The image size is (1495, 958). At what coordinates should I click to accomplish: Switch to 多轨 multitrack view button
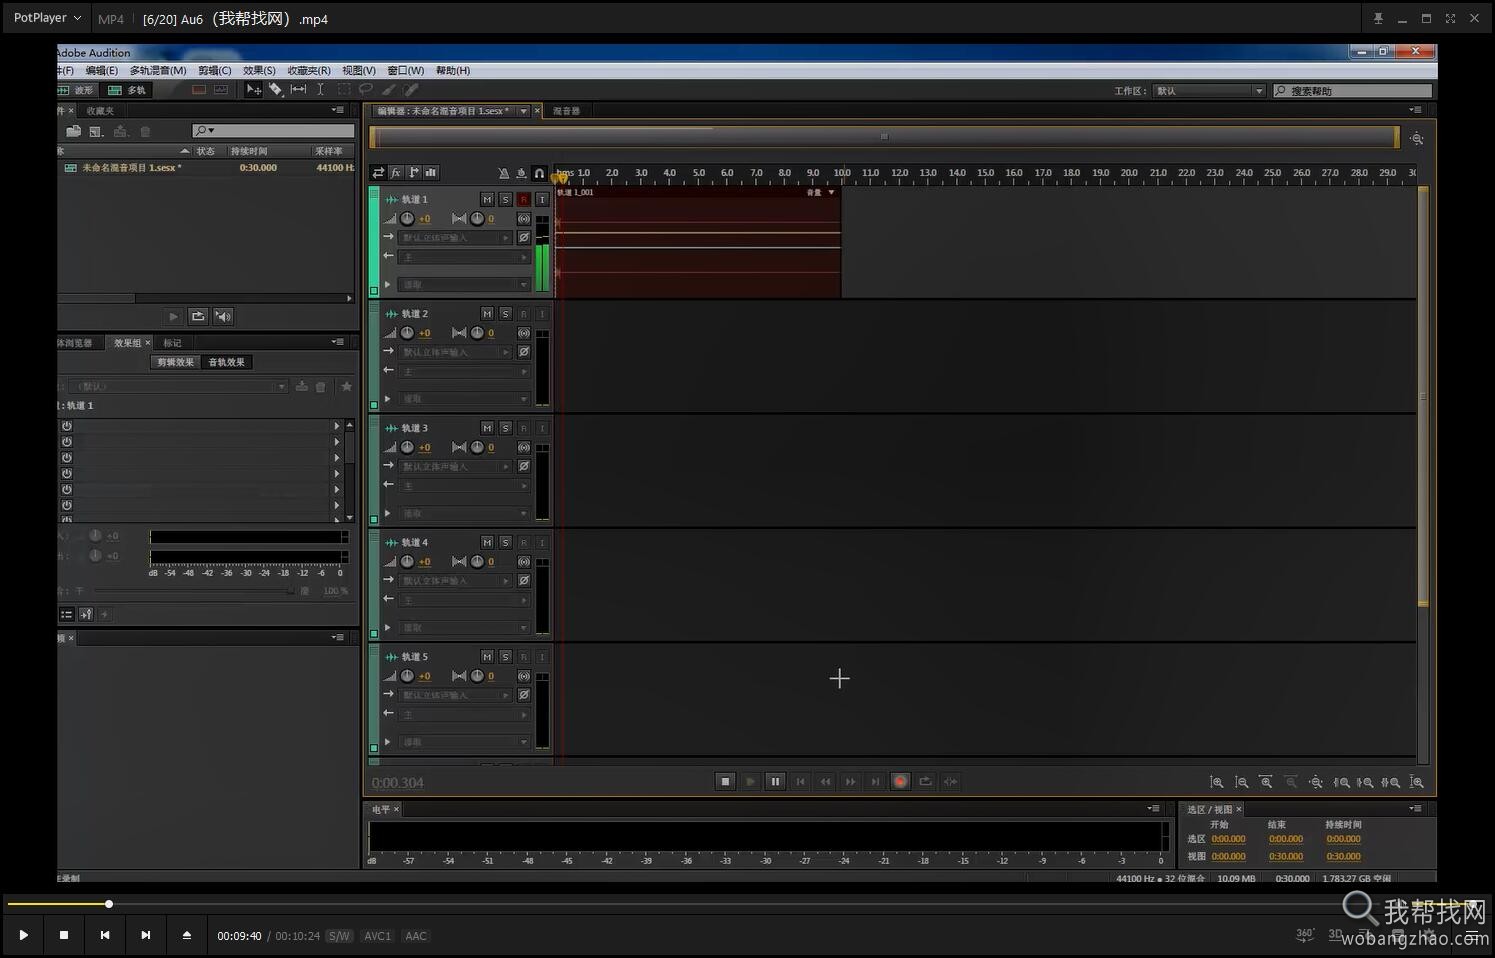point(128,90)
